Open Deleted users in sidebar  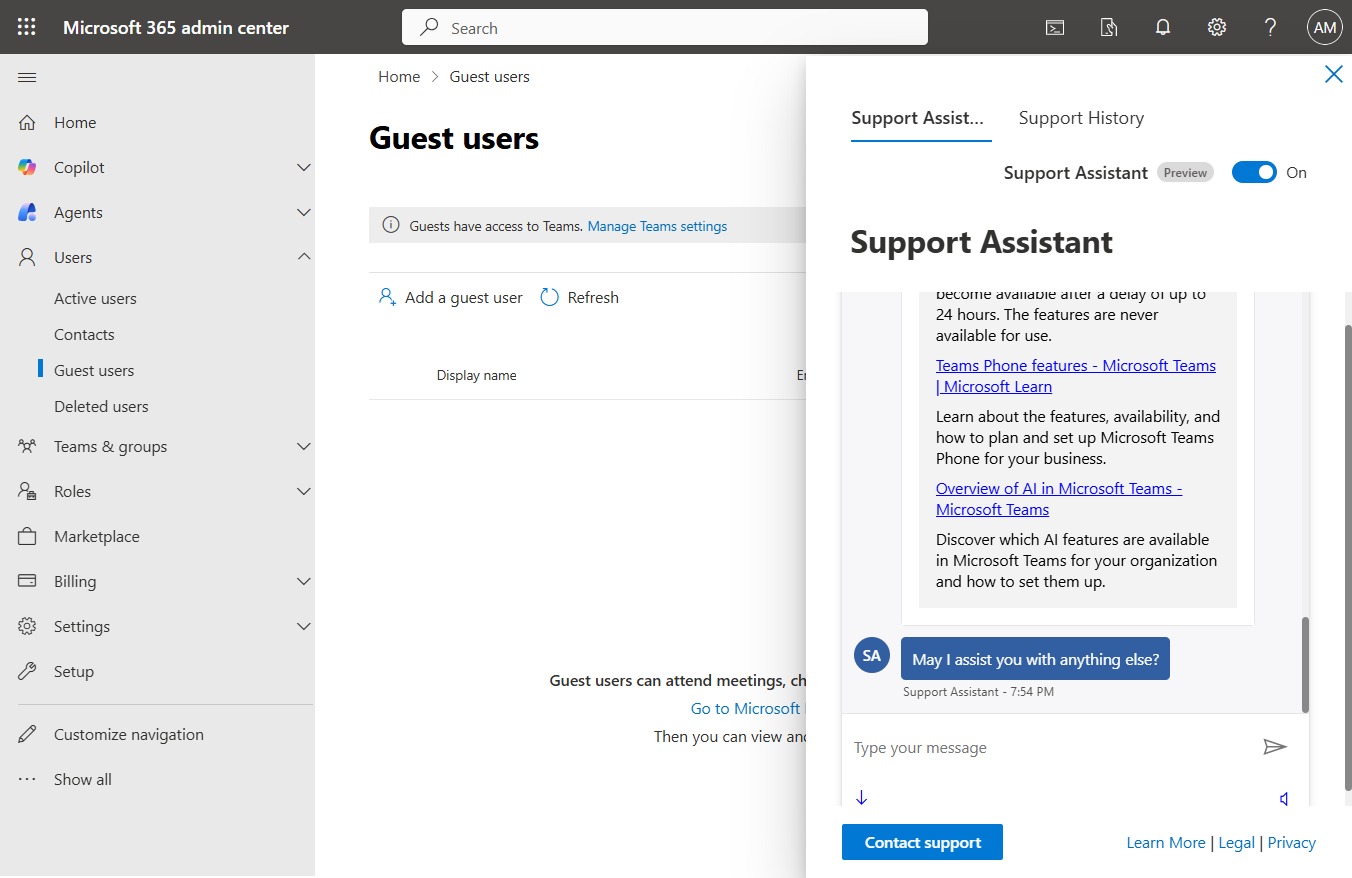pyautogui.click(x=101, y=406)
